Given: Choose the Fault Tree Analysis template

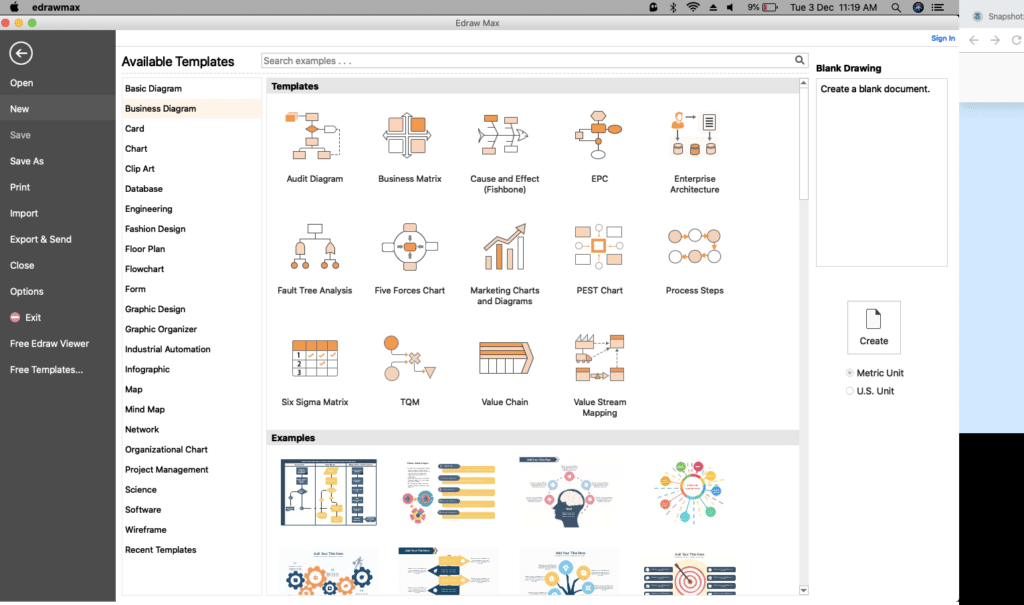Looking at the screenshot, I should point(313,245).
